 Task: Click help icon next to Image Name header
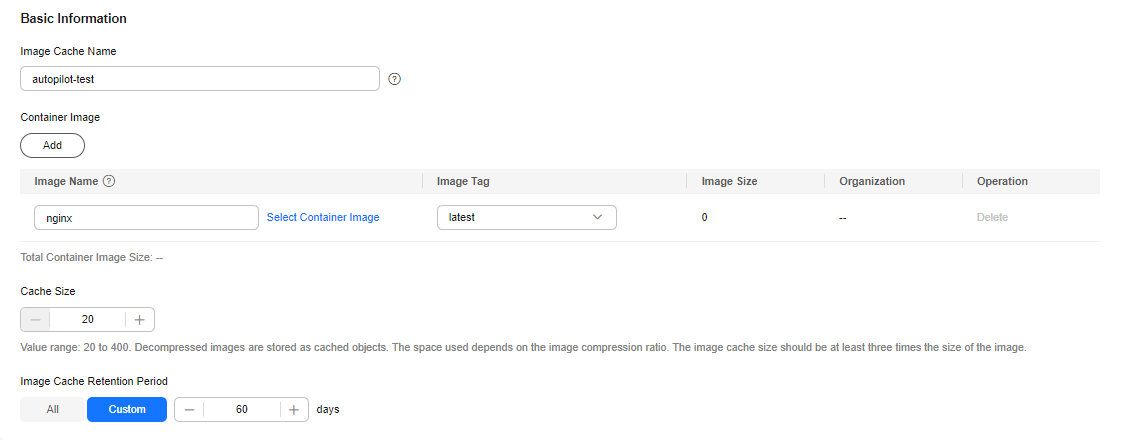point(109,181)
